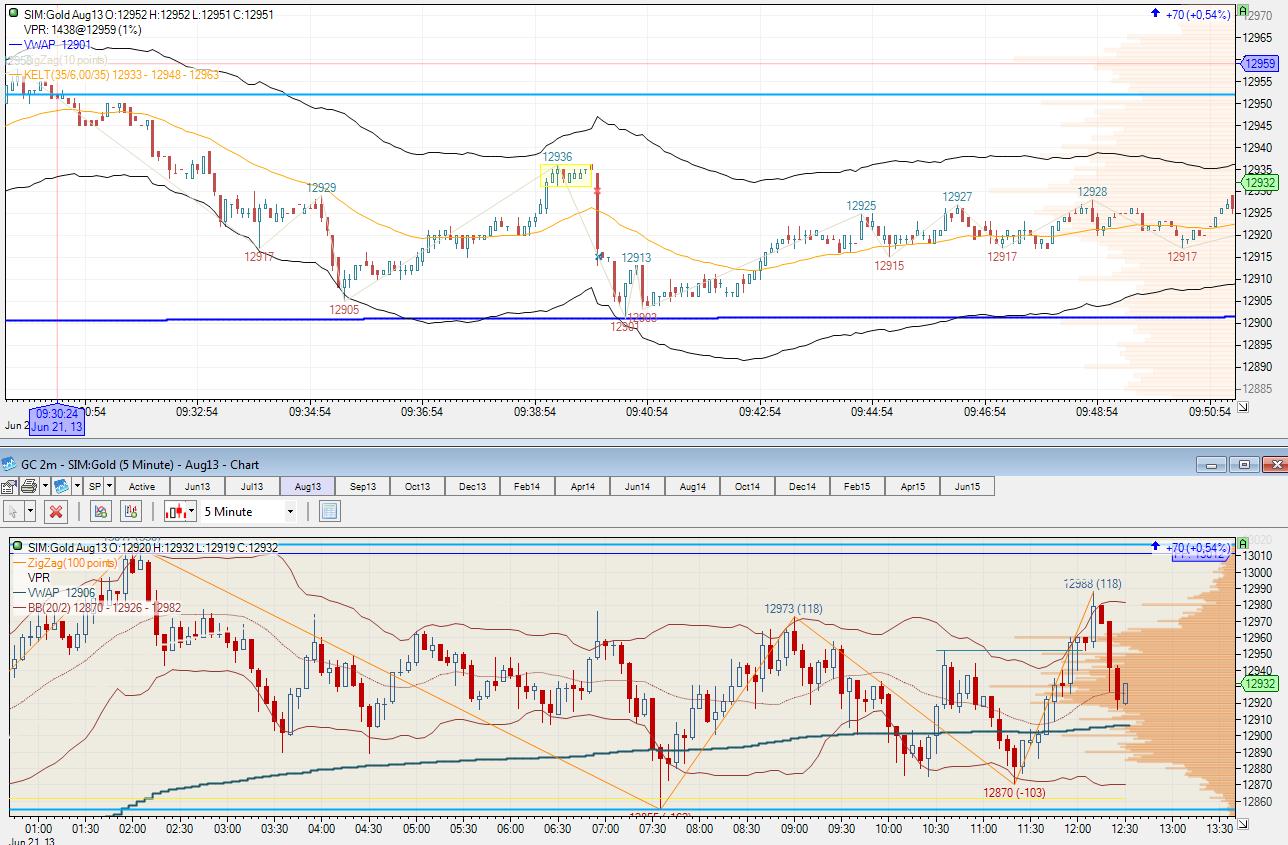This screenshot has width=1288, height=845.
Task: Click the 12973 (118) zigzag label
Action: [x=794, y=609]
